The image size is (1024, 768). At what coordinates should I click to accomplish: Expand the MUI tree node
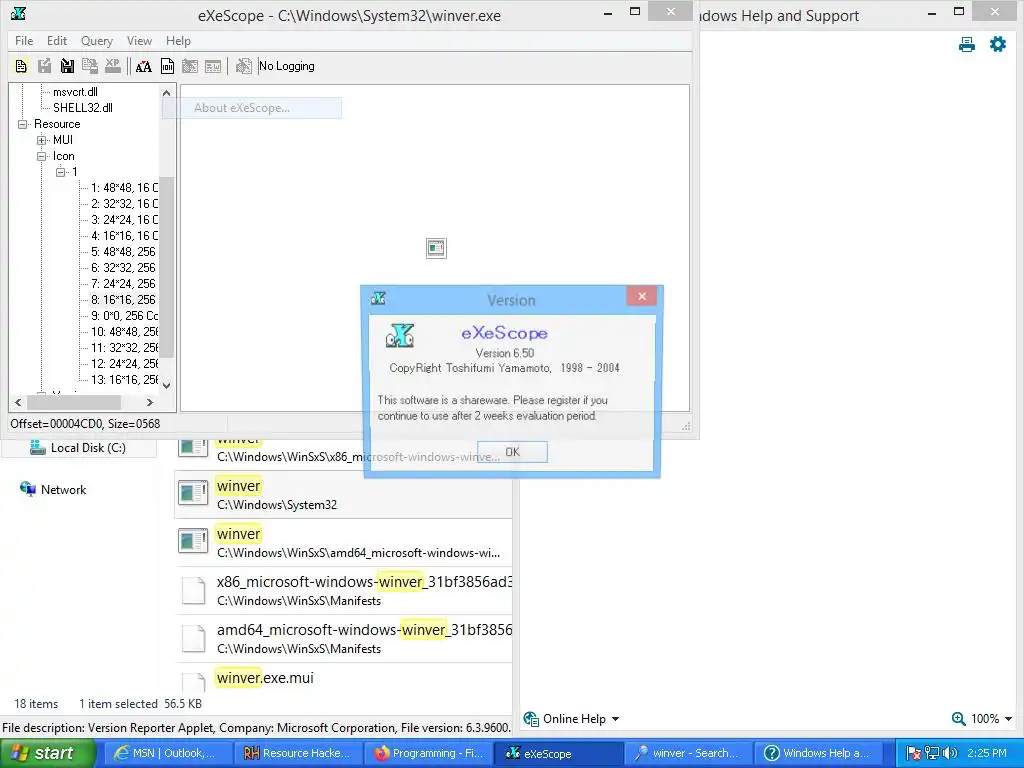41,140
